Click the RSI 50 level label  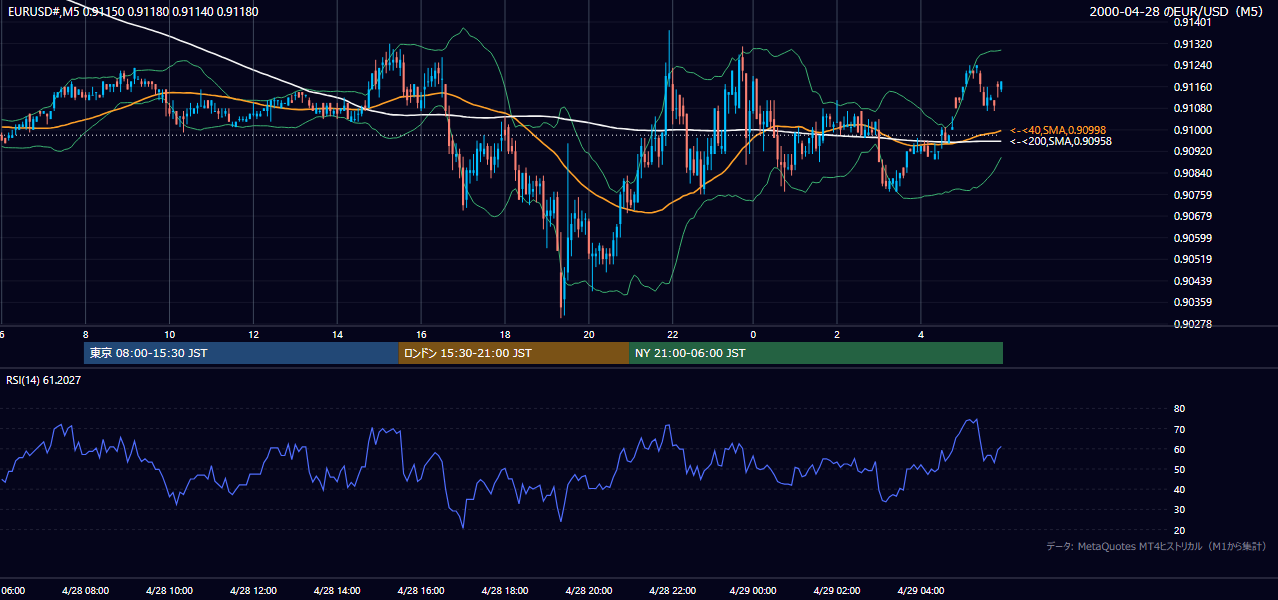click(1179, 469)
